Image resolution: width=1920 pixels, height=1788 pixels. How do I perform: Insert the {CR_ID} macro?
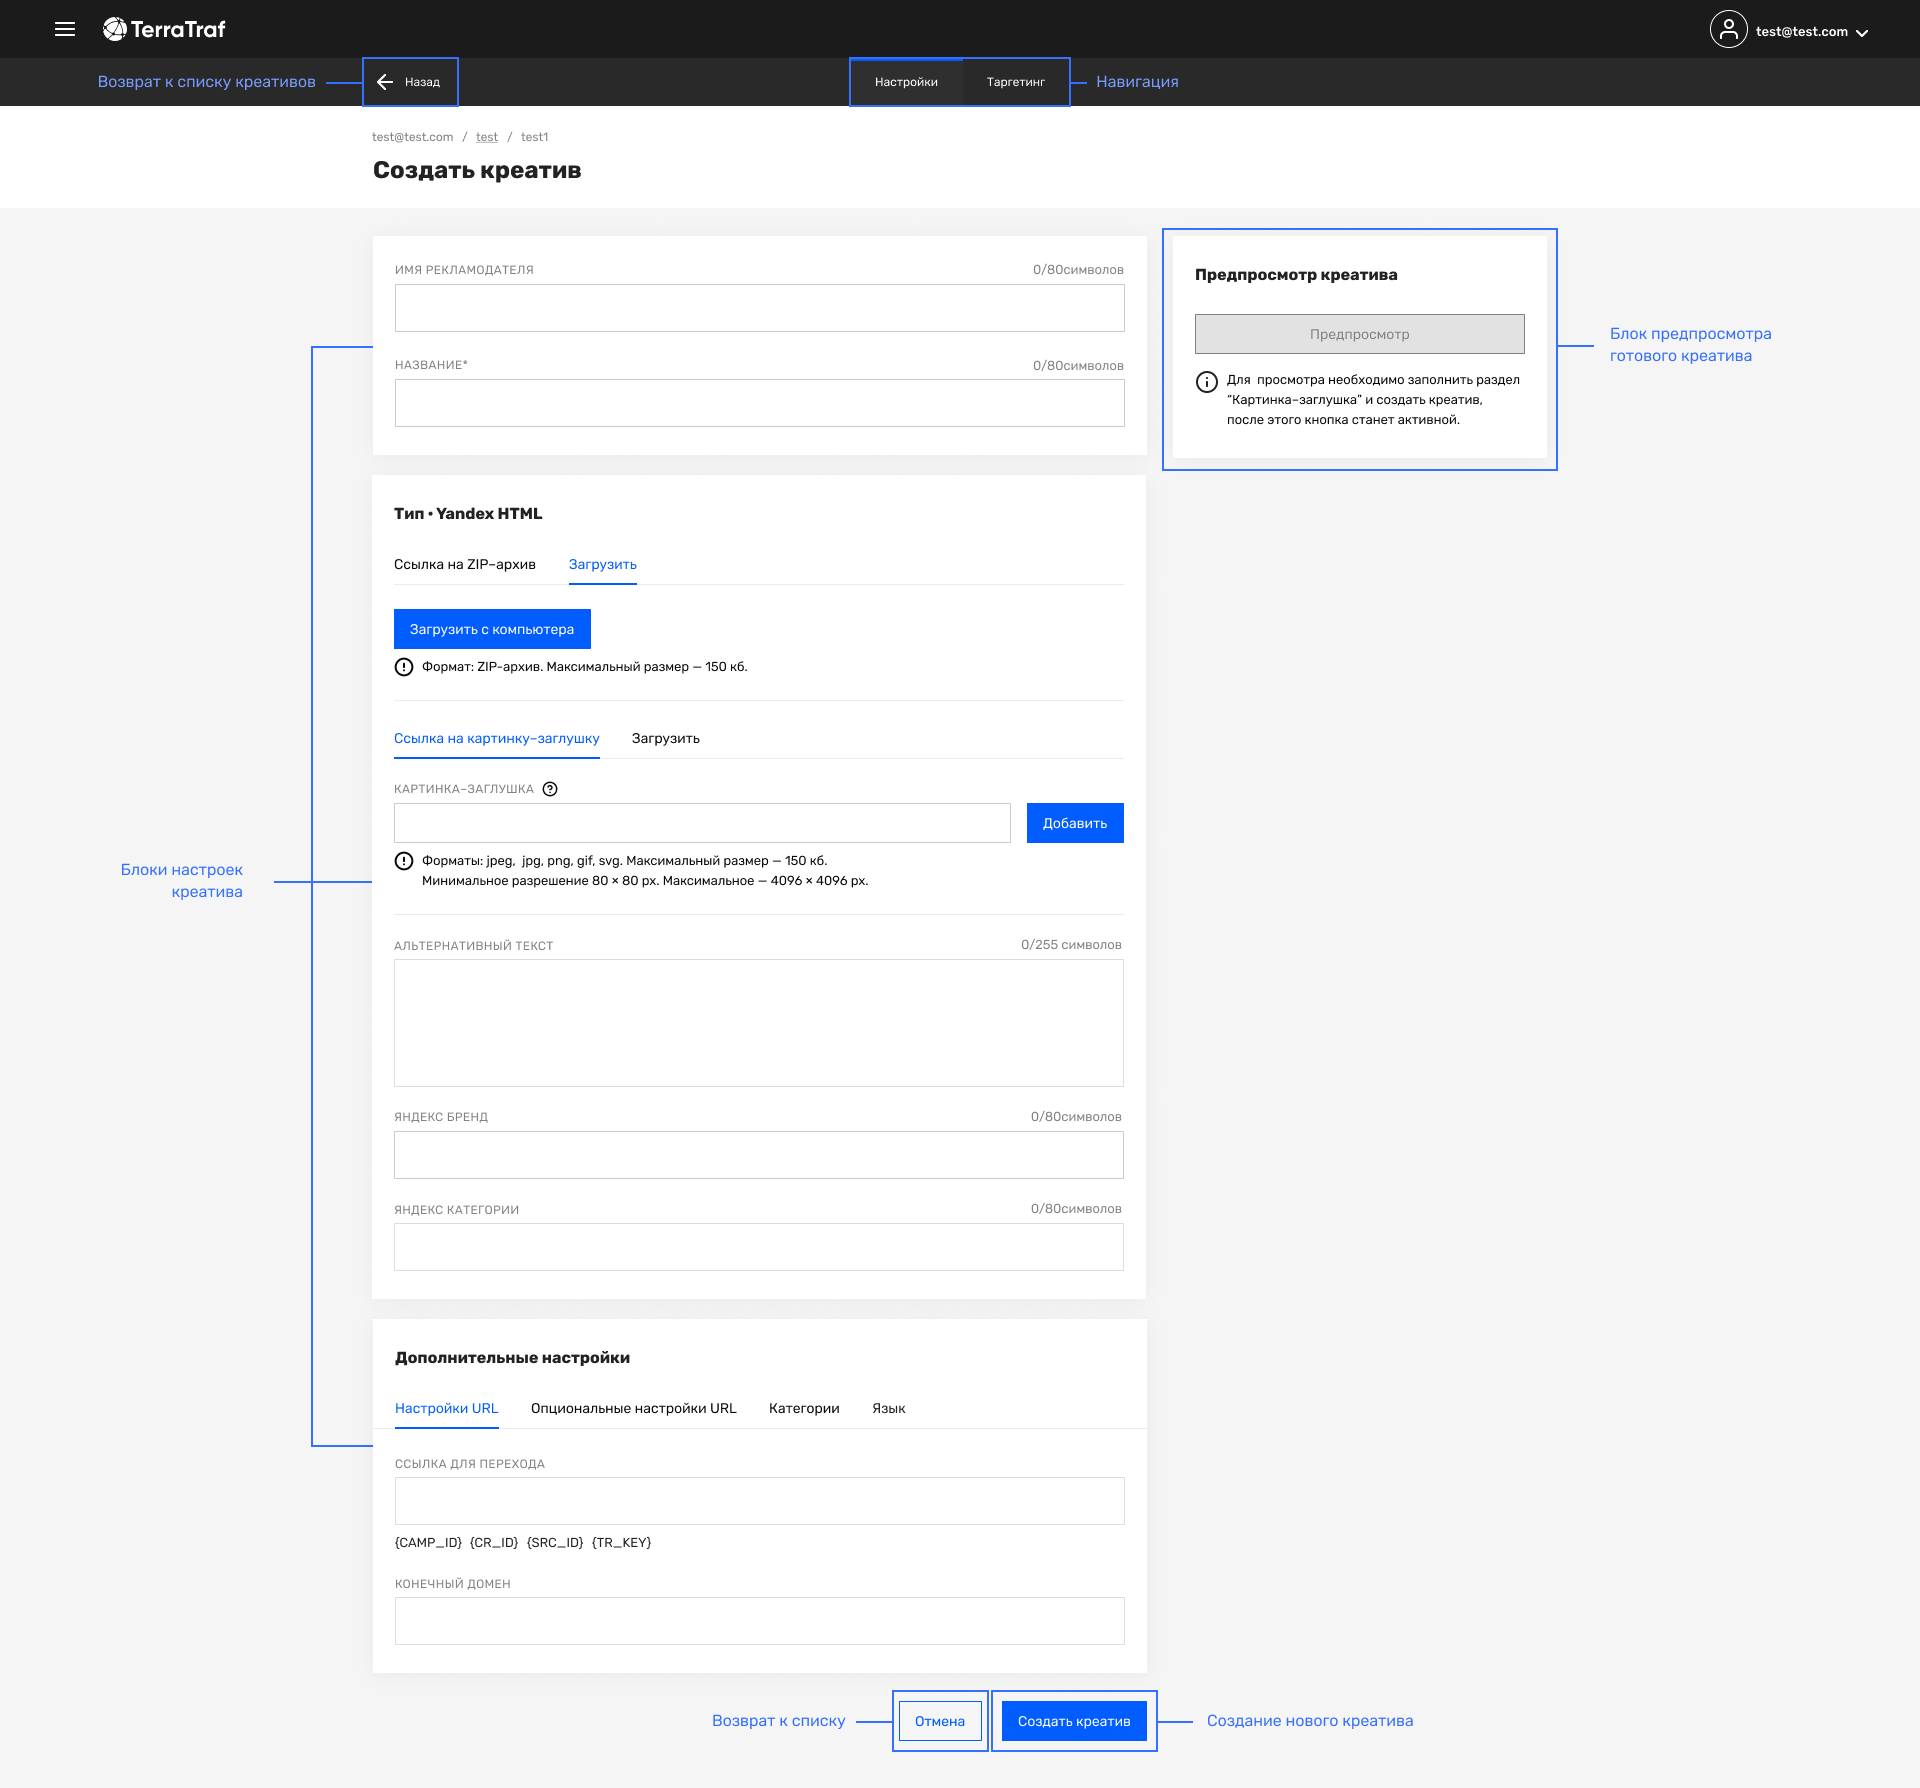pos(494,1543)
